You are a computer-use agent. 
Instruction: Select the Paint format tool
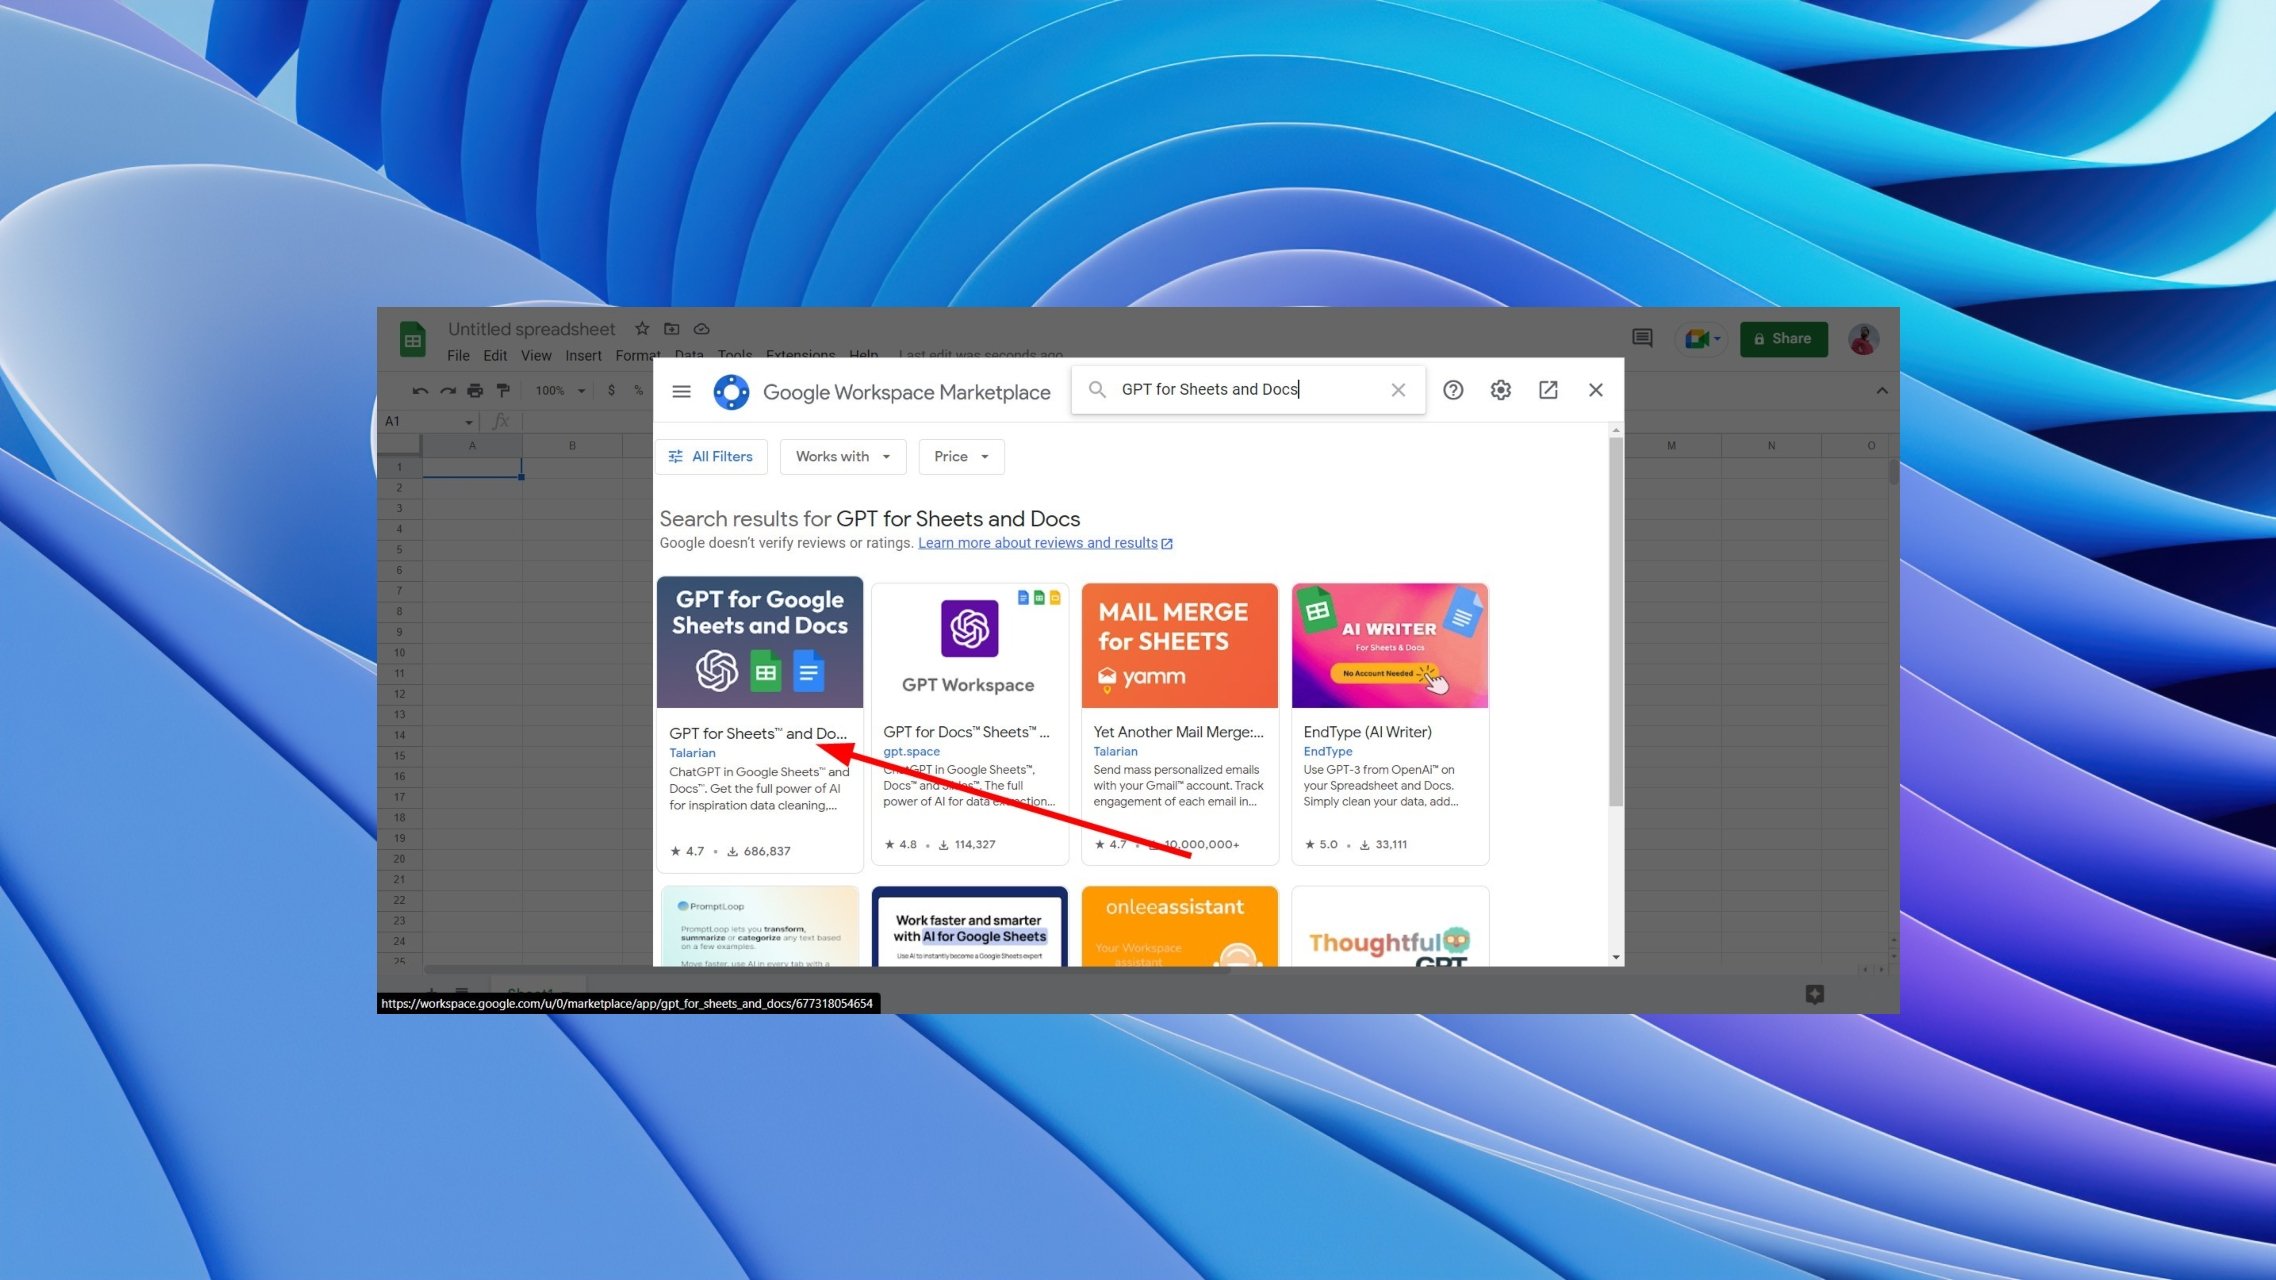click(503, 390)
